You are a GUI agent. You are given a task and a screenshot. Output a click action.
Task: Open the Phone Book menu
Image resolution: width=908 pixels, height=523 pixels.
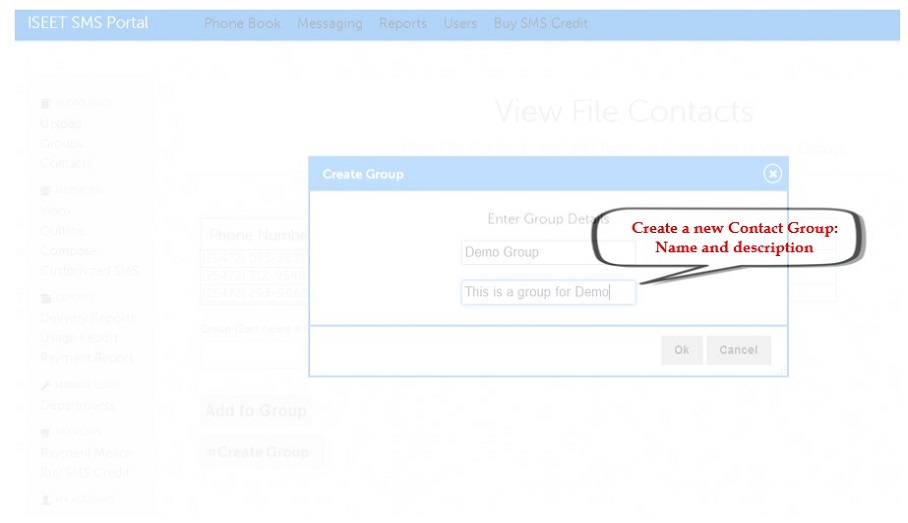point(242,23)
